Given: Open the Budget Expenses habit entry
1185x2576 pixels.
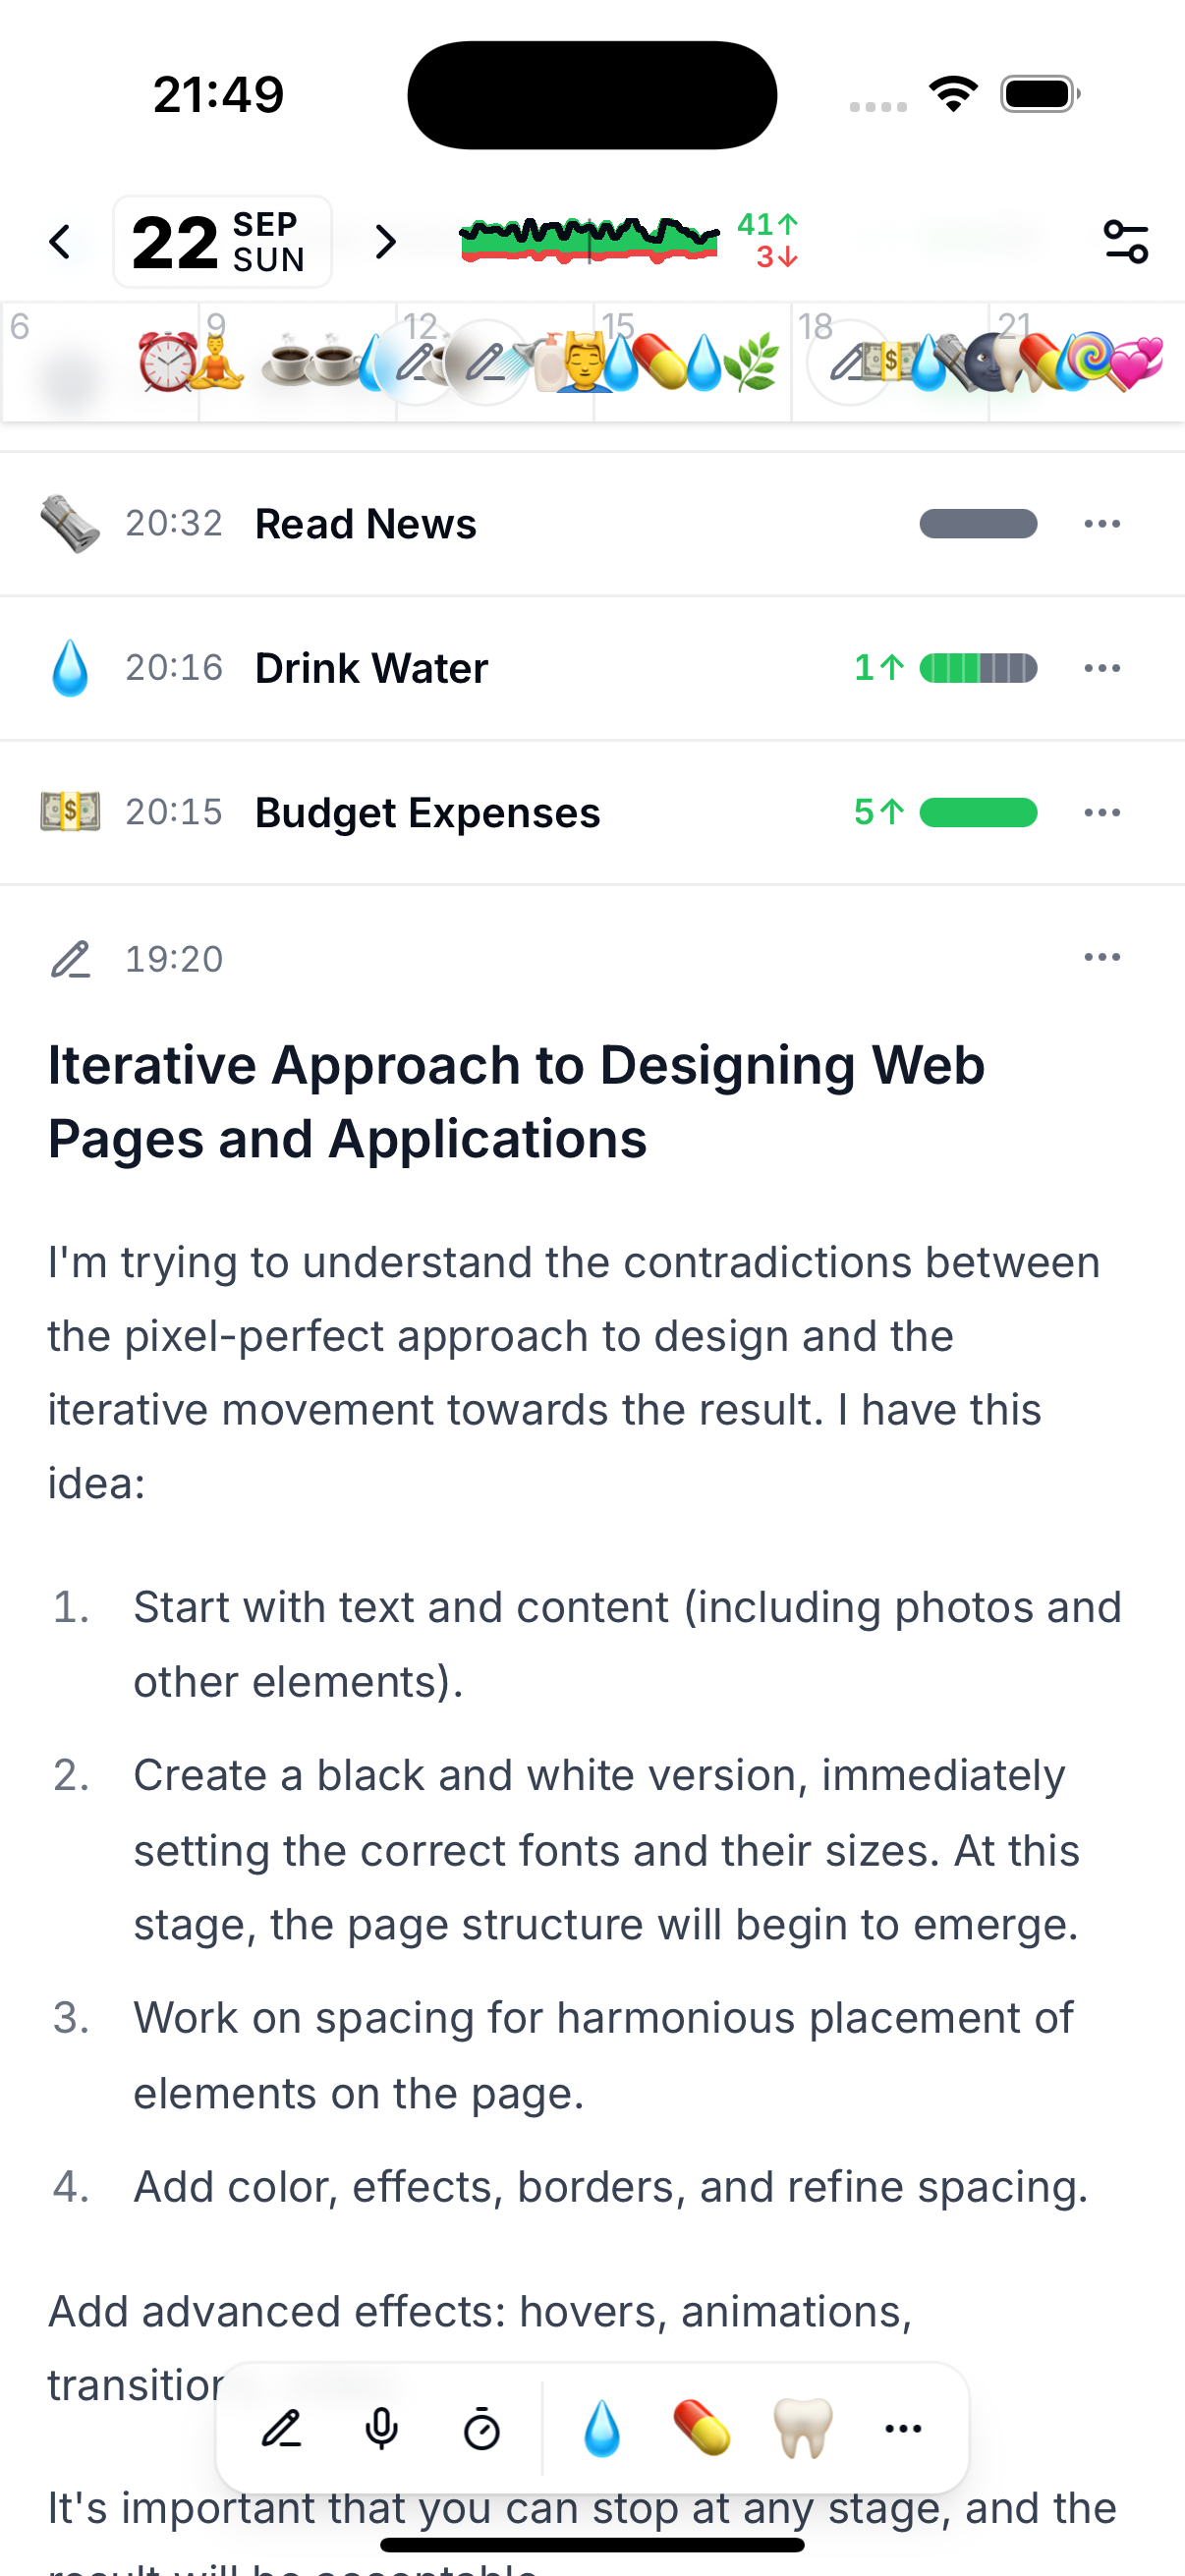Looking at the screenshot, I should click(427, 812).
